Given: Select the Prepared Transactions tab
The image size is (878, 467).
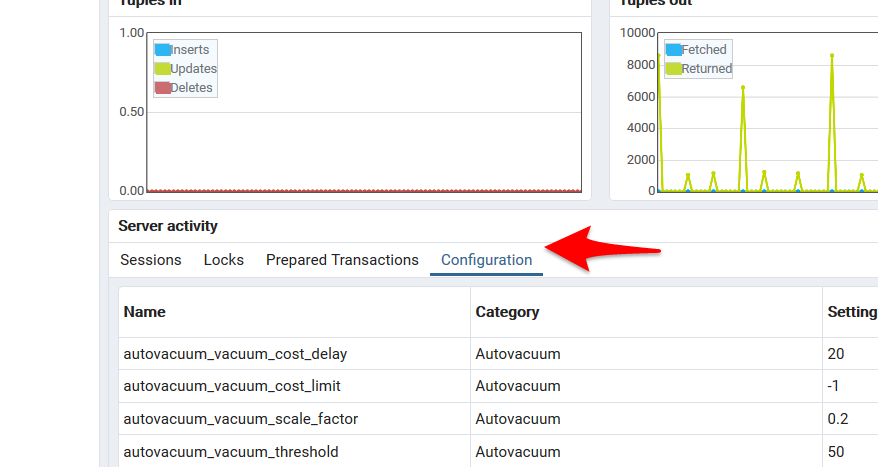Looking at the screenshot, I should pyautogui.click(x=342, y=260).
